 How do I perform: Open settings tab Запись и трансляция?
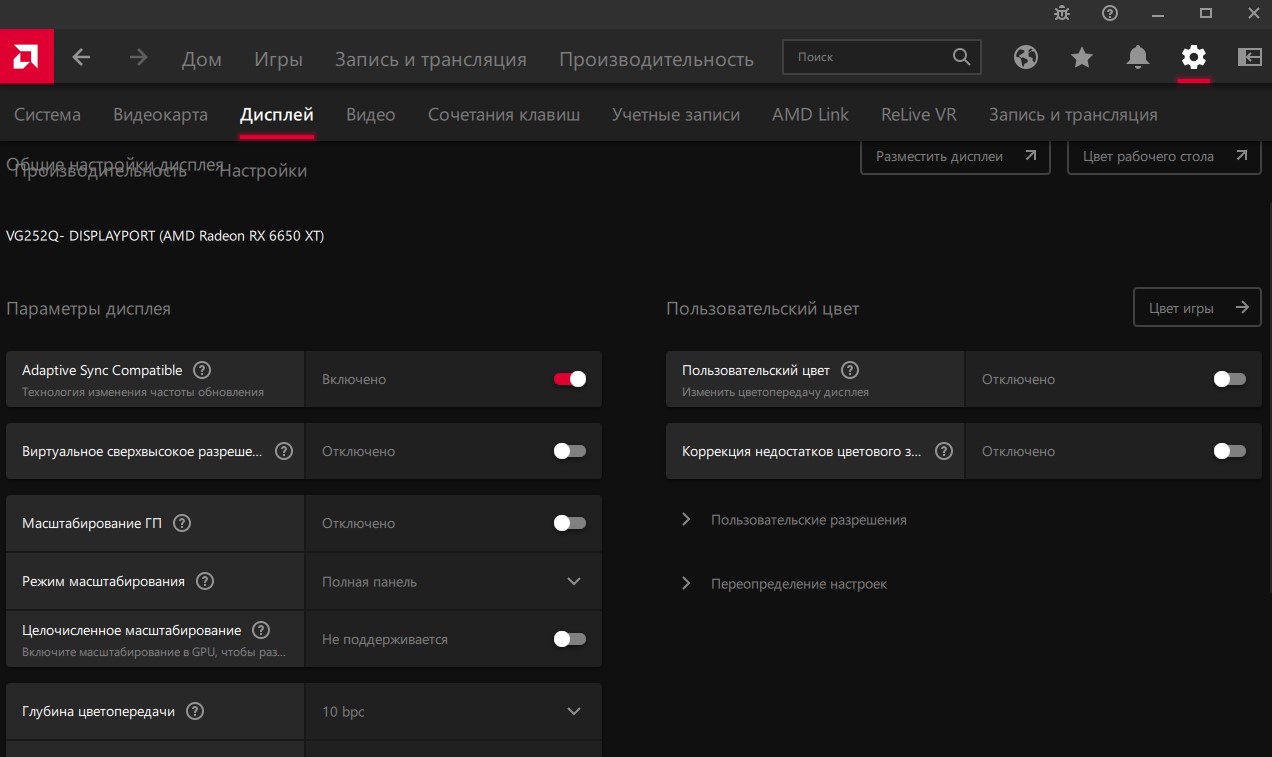pyautogui.click(x=1073, y=114)
